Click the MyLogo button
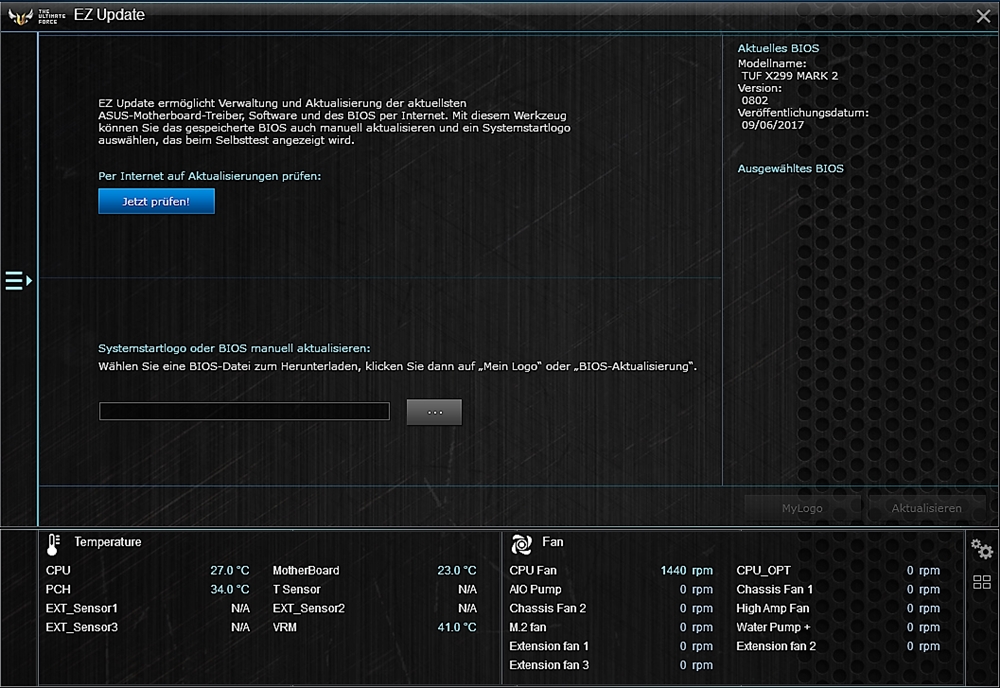 (x=802, y=508)
